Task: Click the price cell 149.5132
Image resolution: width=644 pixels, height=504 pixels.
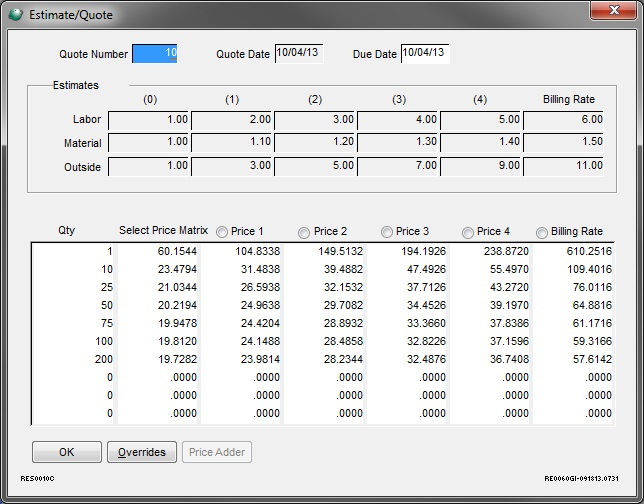Action: tap(324, 251)
